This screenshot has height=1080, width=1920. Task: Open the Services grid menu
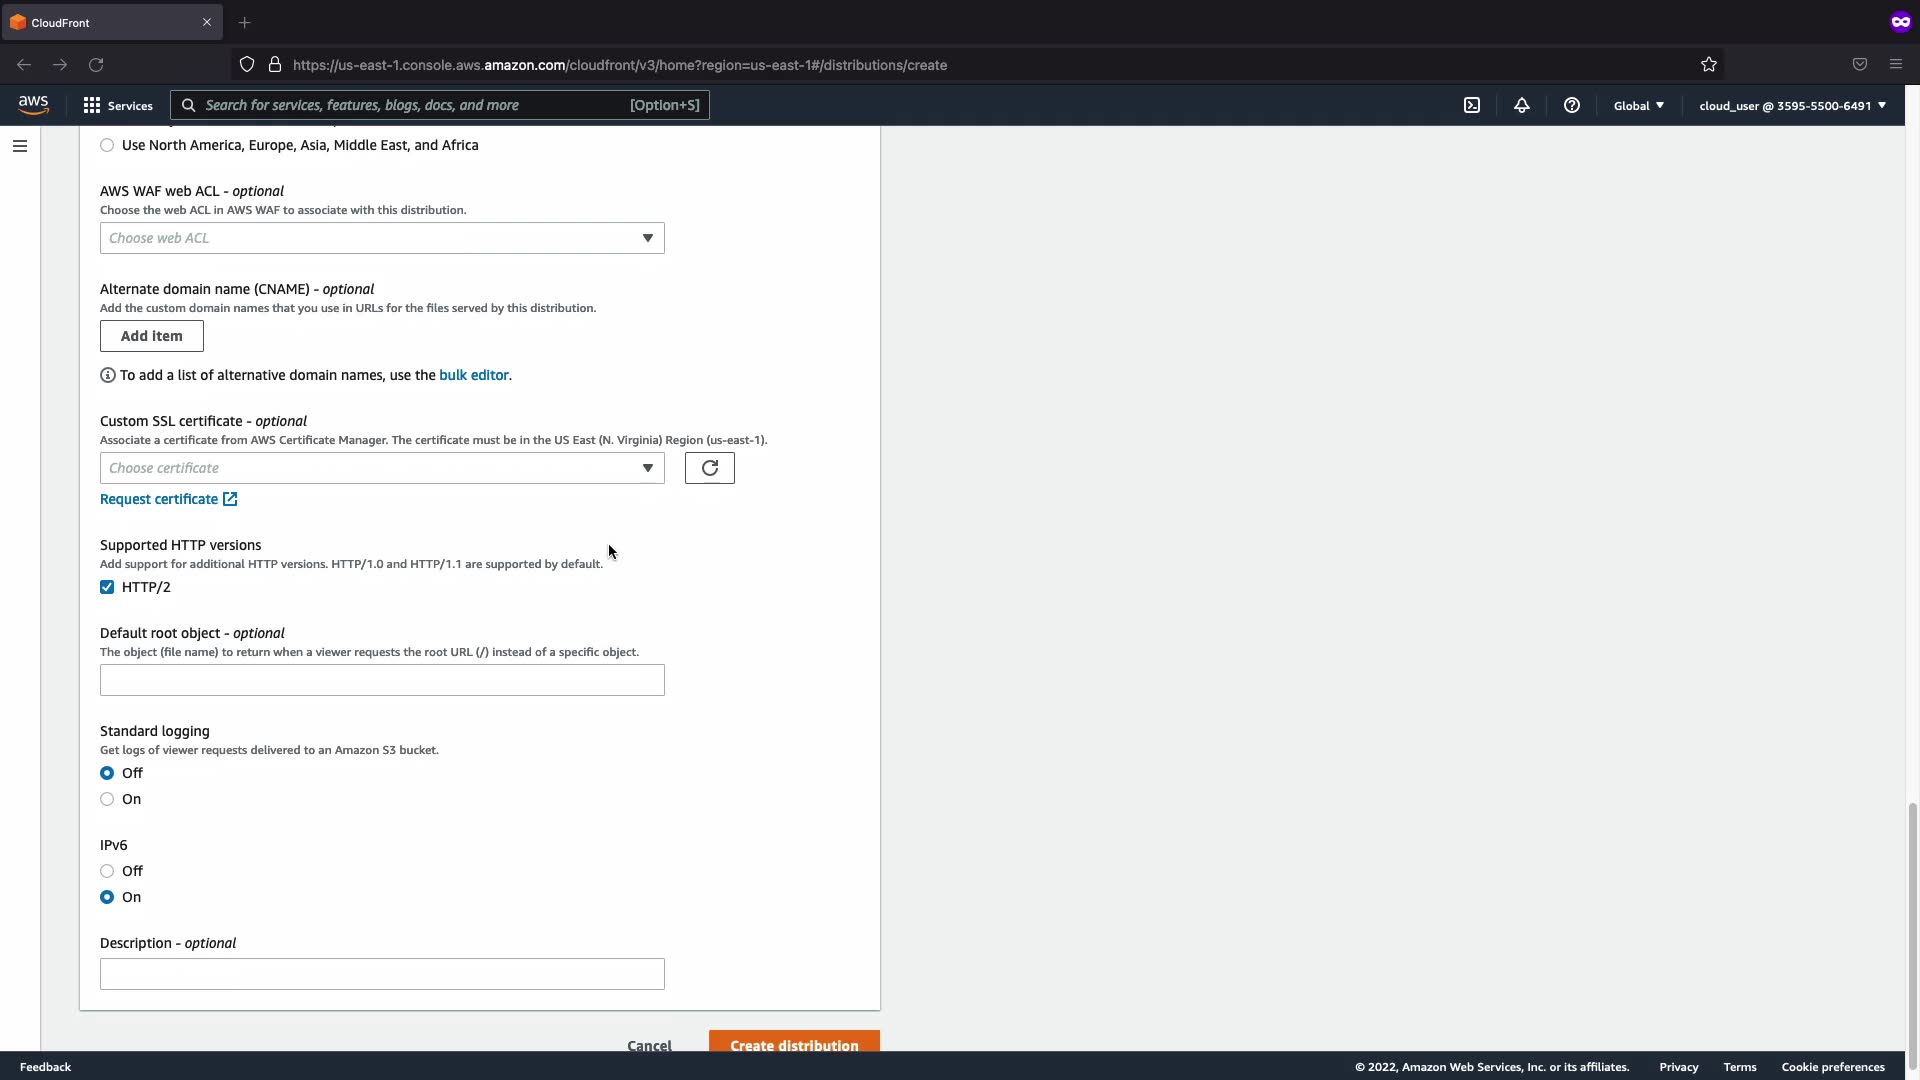pos(118,105)
